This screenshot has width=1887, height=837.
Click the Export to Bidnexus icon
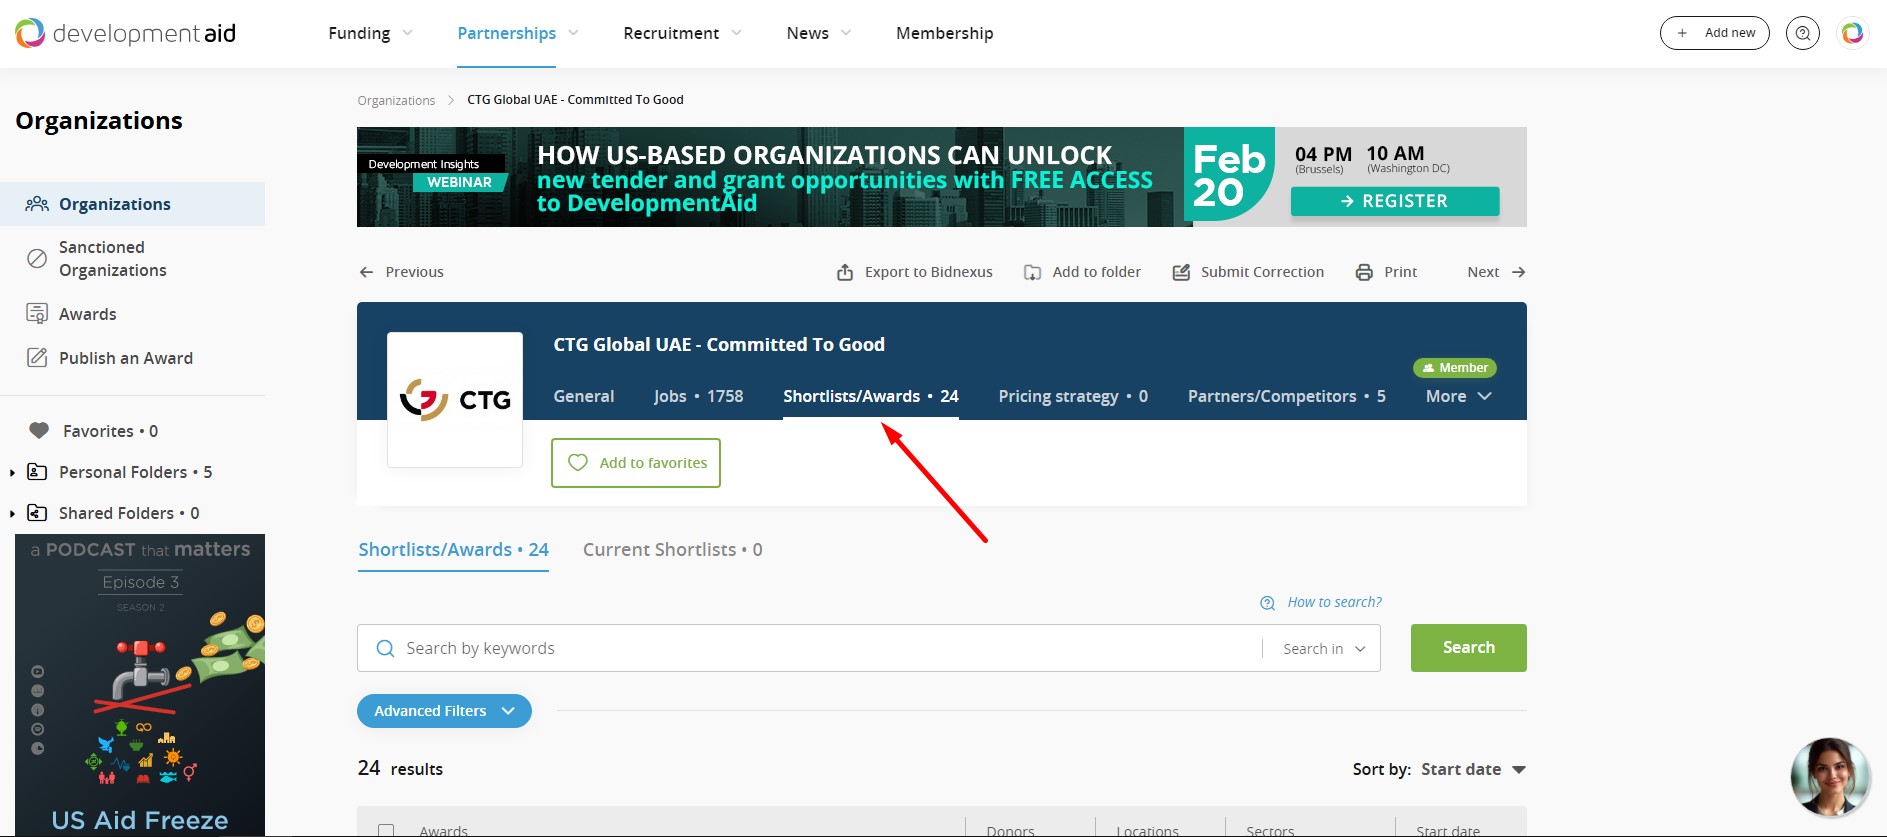coord(845,272)
